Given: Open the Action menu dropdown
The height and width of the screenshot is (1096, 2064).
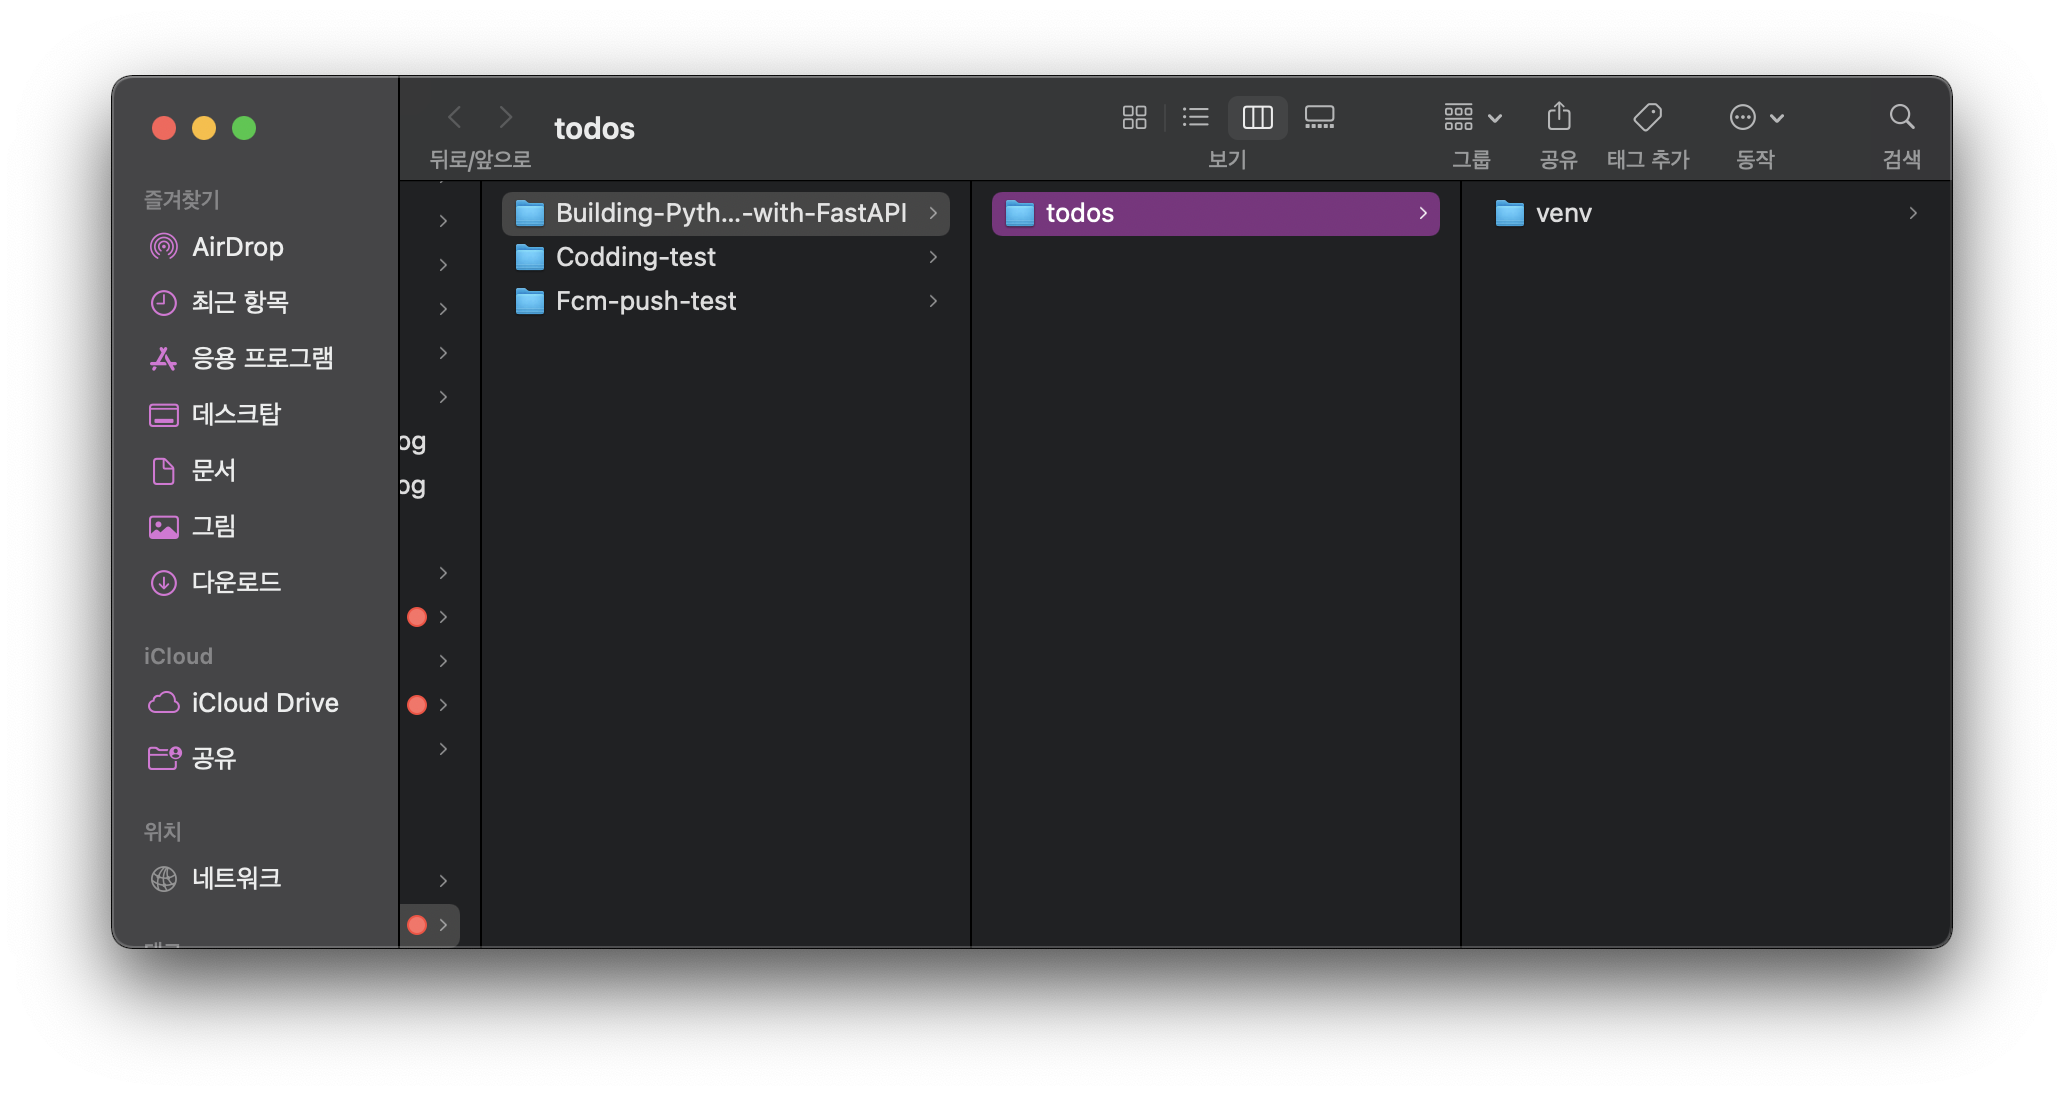Looking at the screenshot, I should pos(1756,118).
